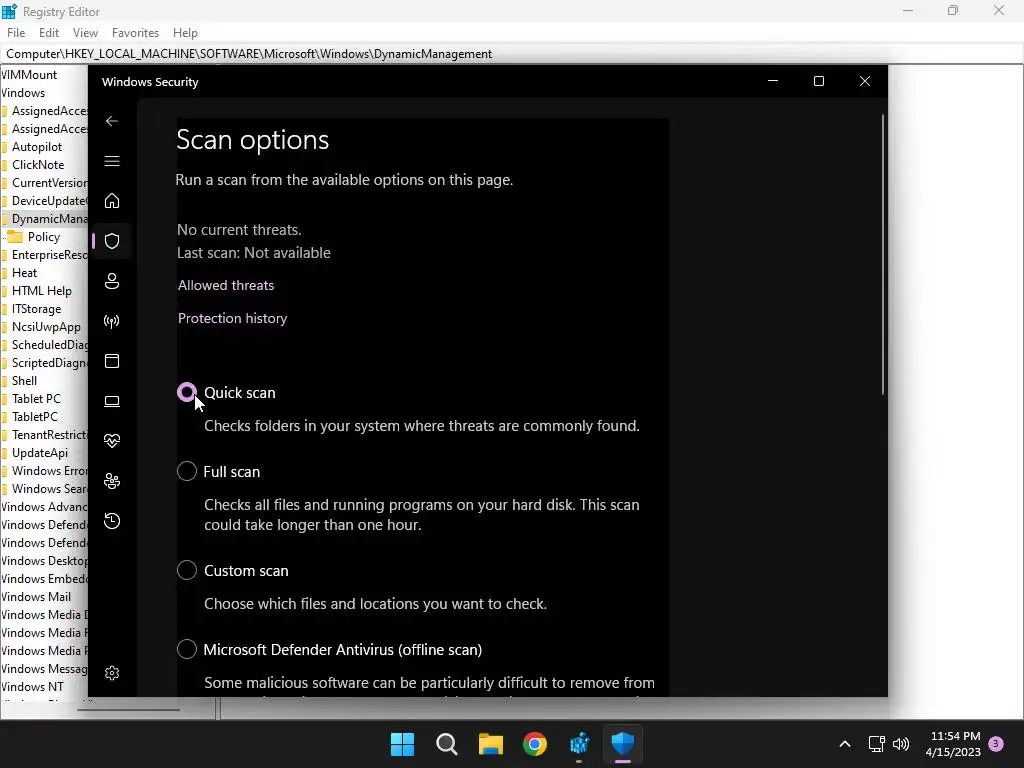Open Device security laptop icon

tap(112, 401)
